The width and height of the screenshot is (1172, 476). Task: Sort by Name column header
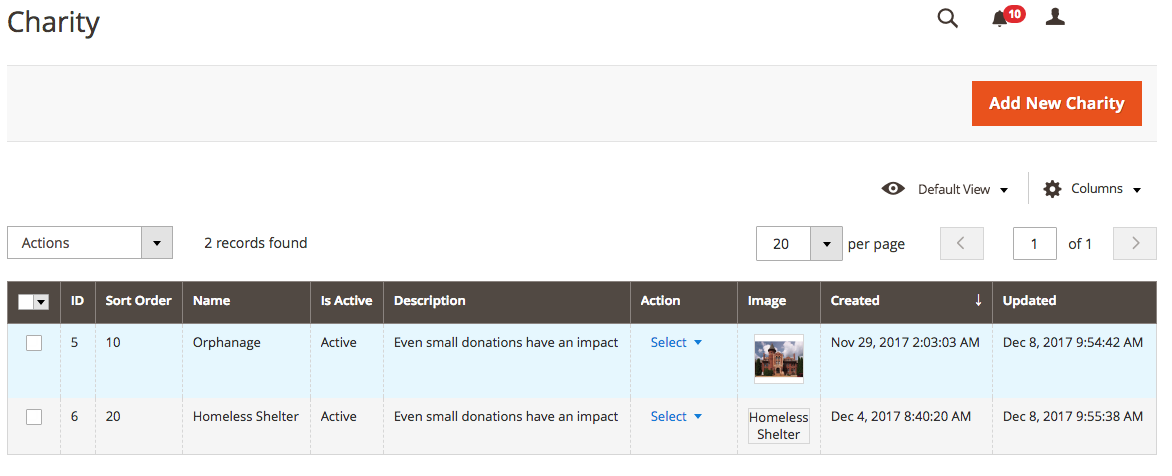click(x=247, y=300)
